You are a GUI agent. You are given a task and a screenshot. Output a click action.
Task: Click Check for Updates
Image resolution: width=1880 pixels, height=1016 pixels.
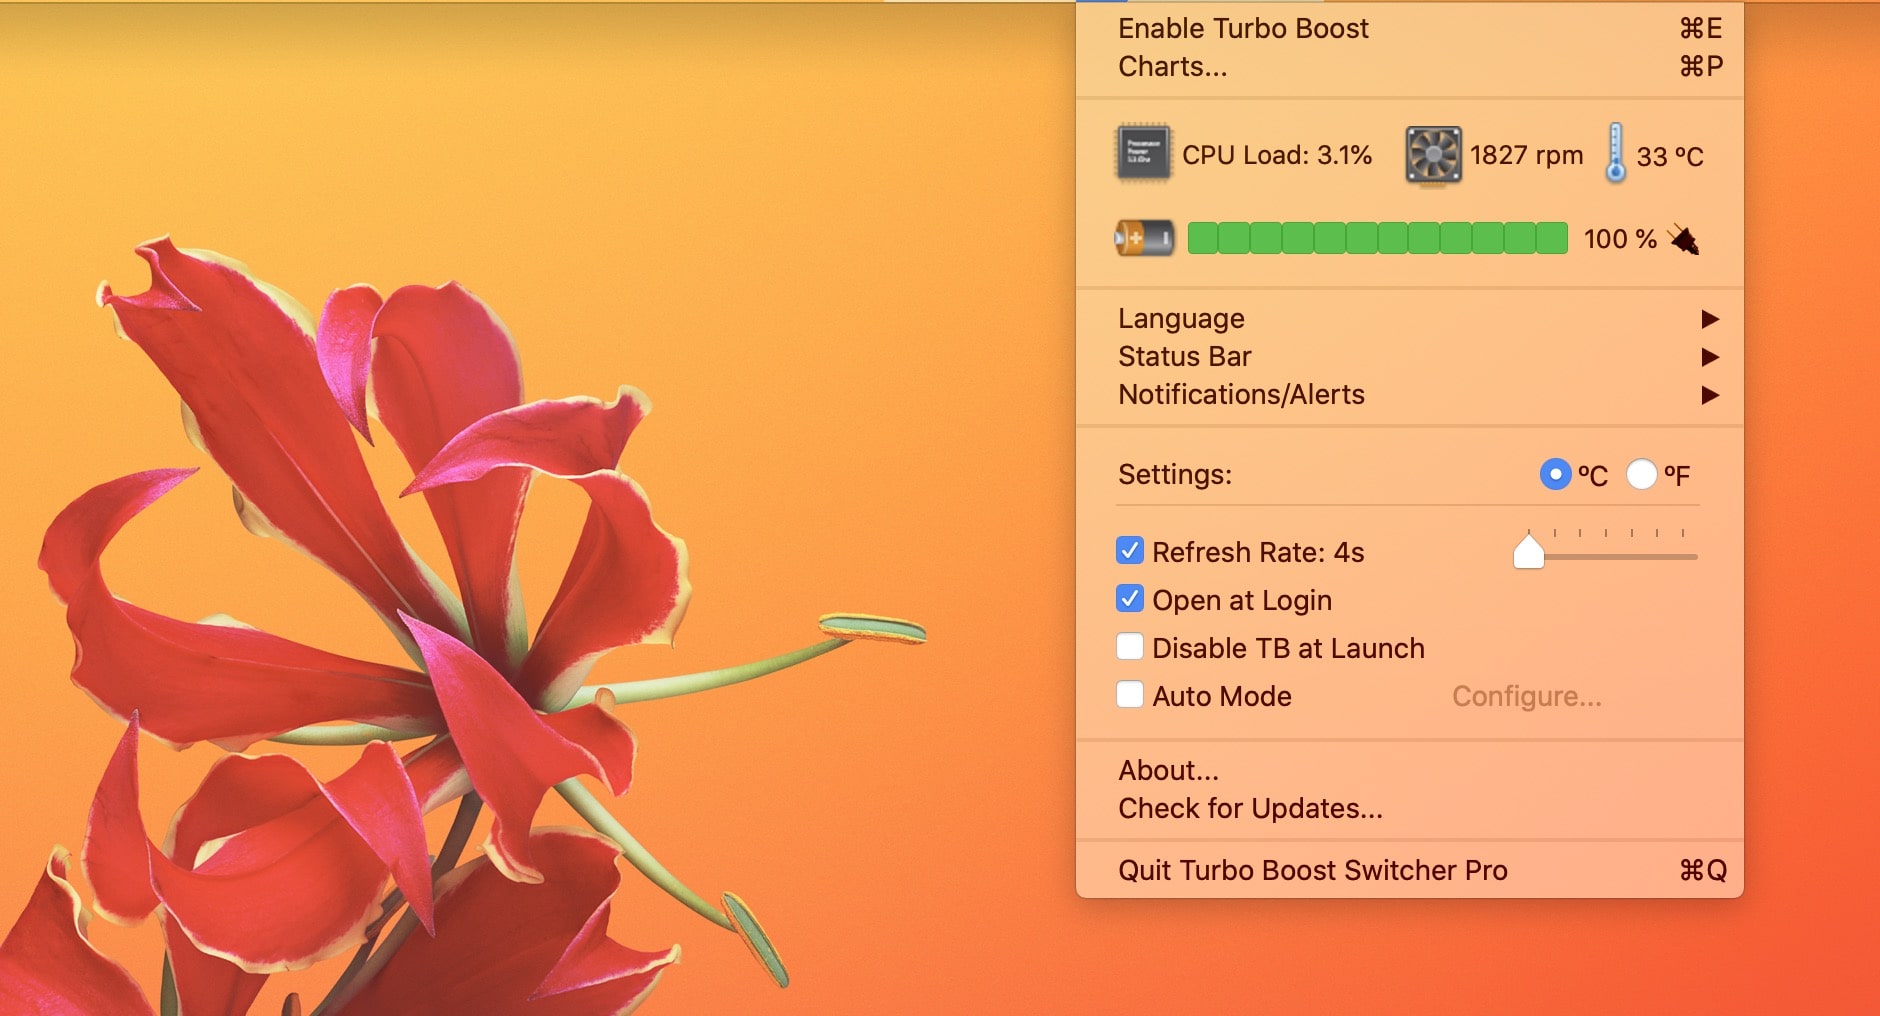click(x=1251, y=808)
